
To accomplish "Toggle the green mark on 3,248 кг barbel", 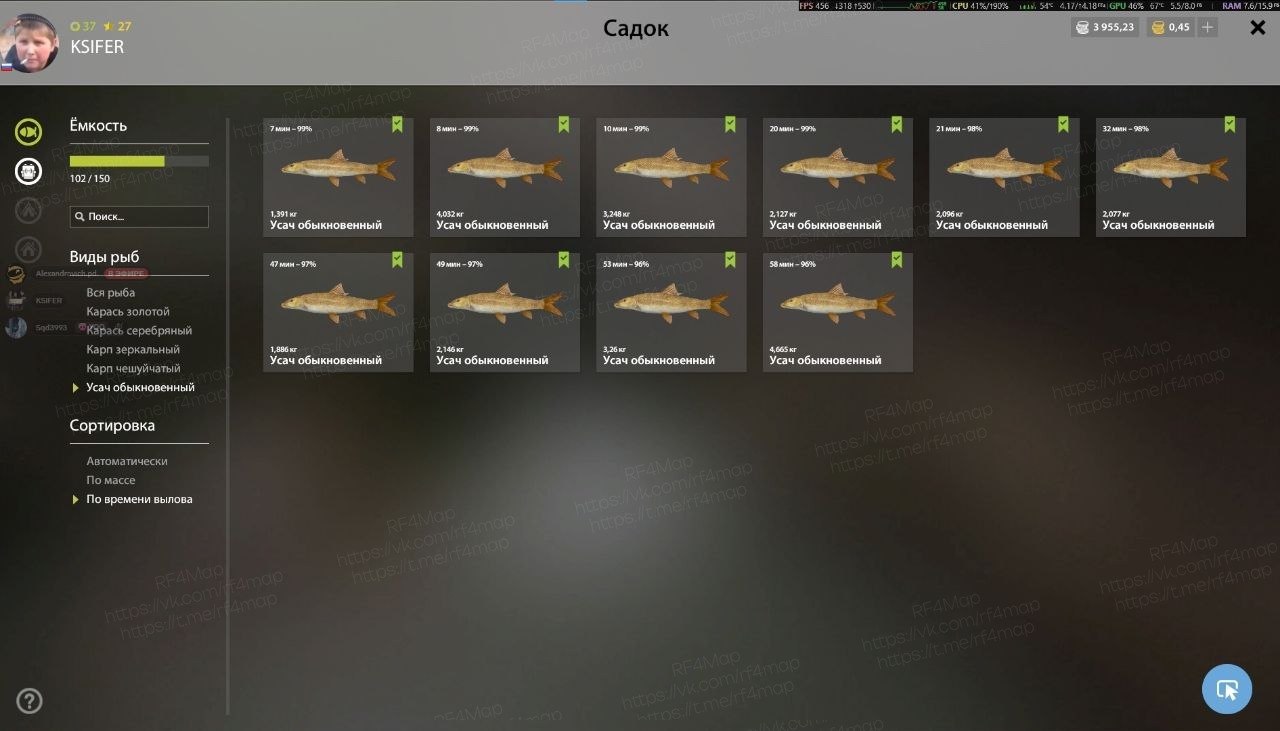I will [730, 124].
